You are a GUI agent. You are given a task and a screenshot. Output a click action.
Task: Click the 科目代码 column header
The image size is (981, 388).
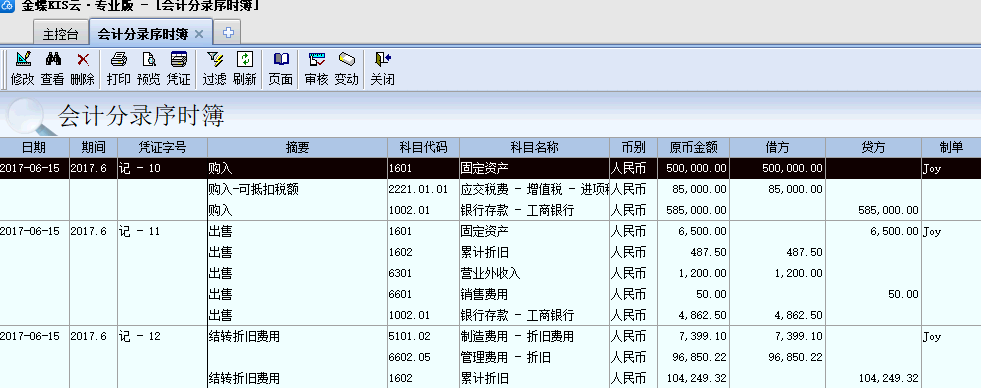click(x=424, y=148)
